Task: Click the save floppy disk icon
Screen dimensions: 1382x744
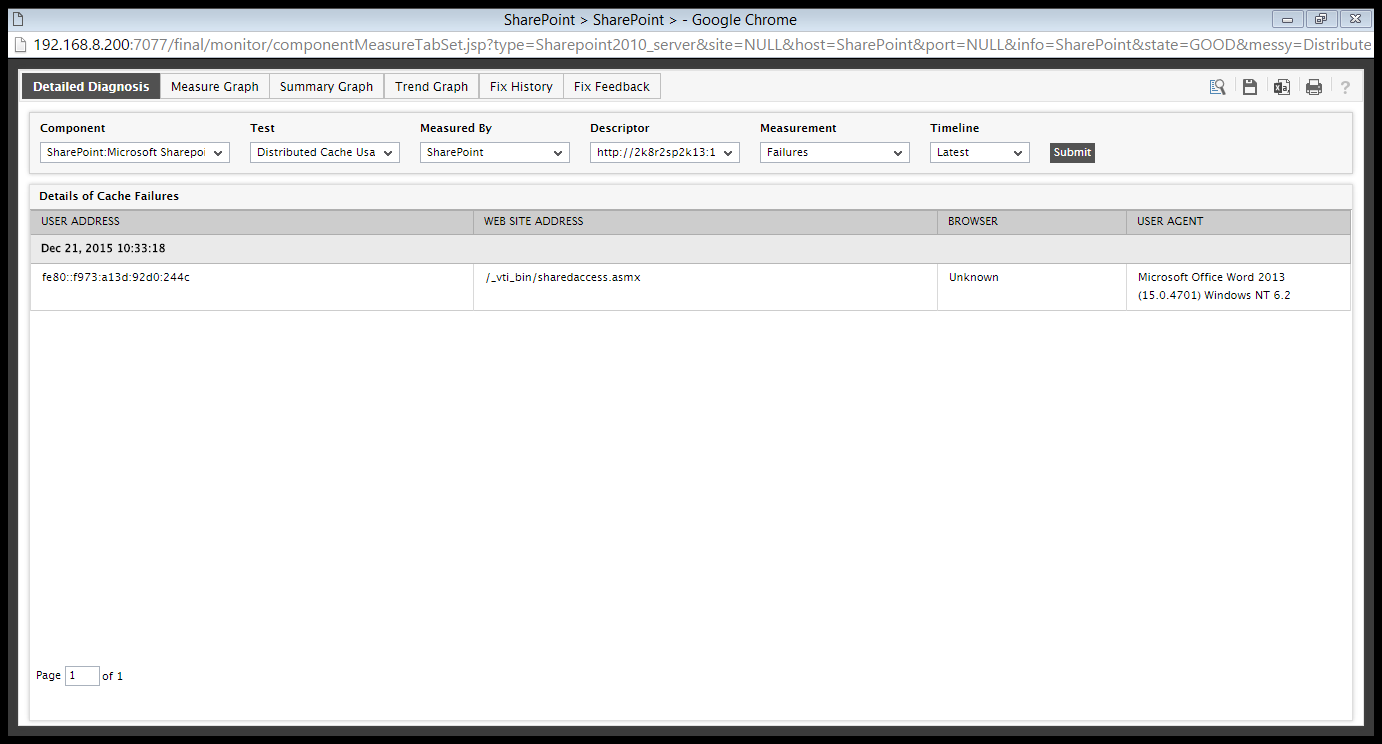Action: [1249, 87]
